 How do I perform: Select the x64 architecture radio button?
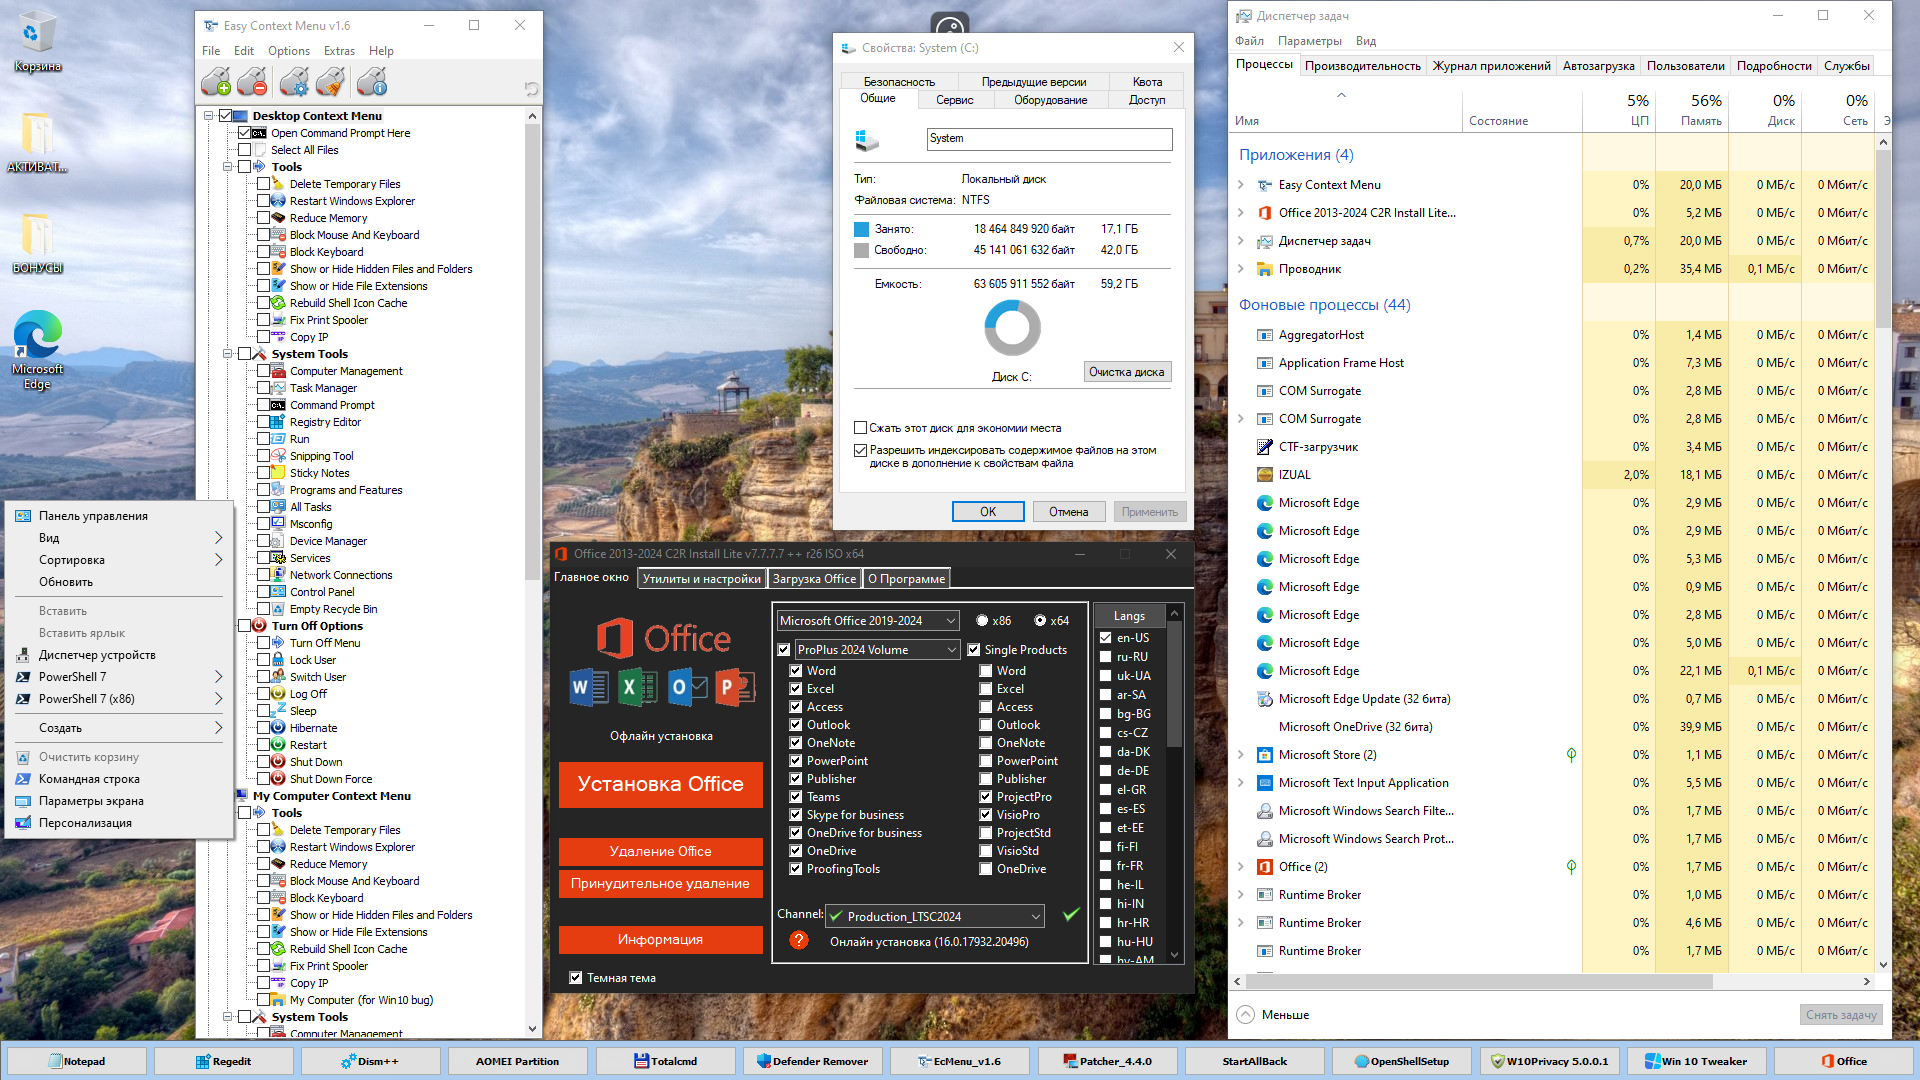tap(1040, 621)
